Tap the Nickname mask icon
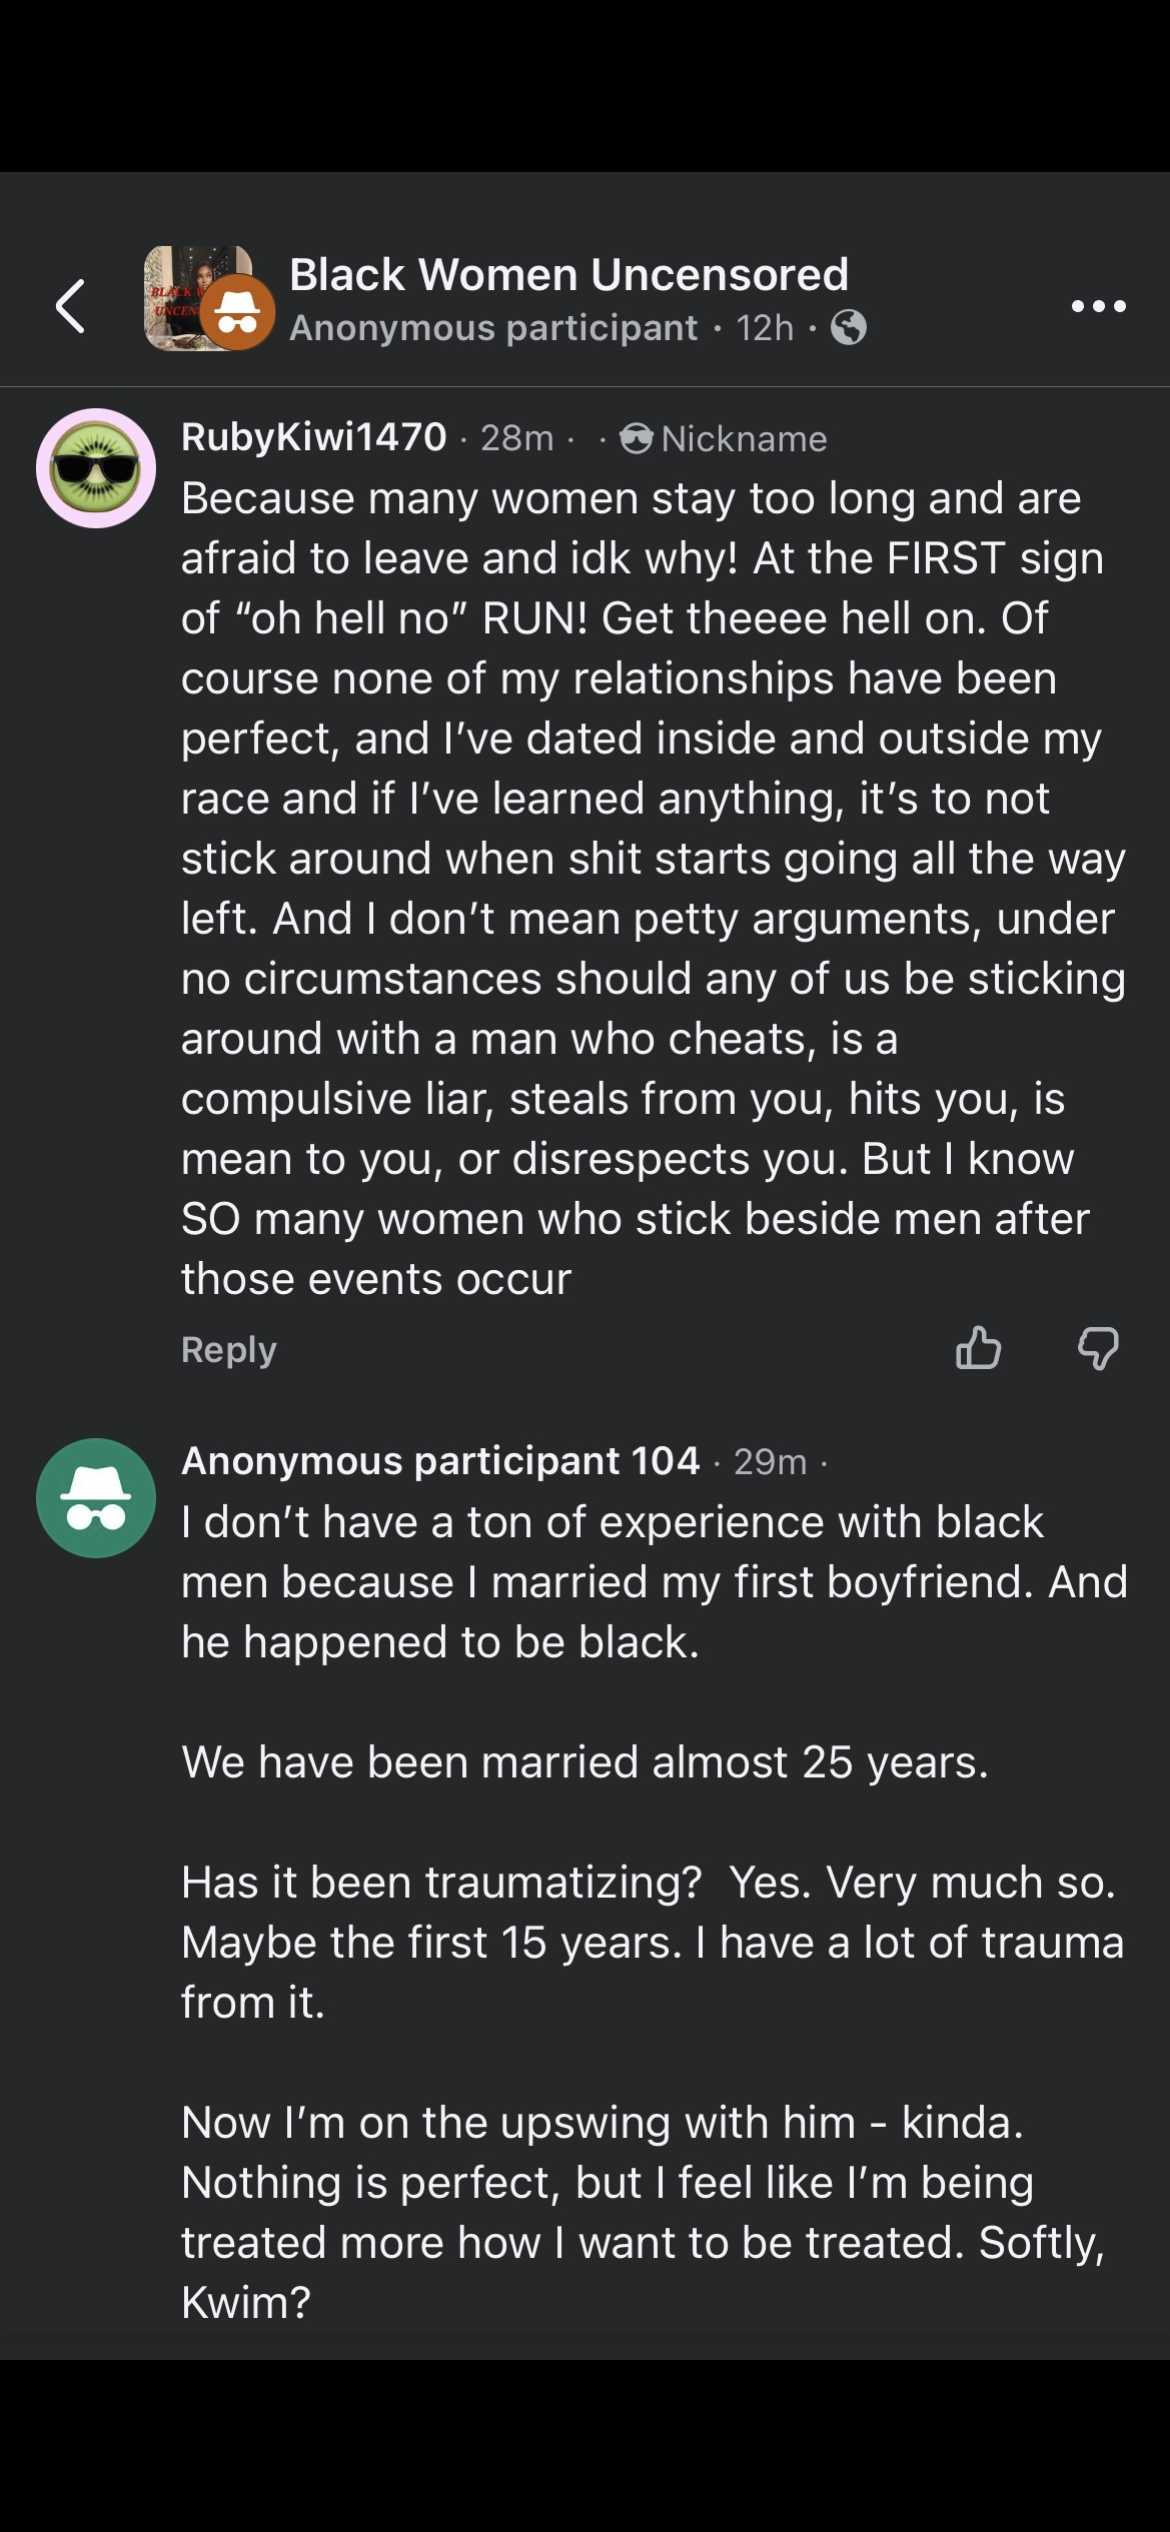Screen dimensions: 1170x2532 pyautogui.click(x=636, y=438)
